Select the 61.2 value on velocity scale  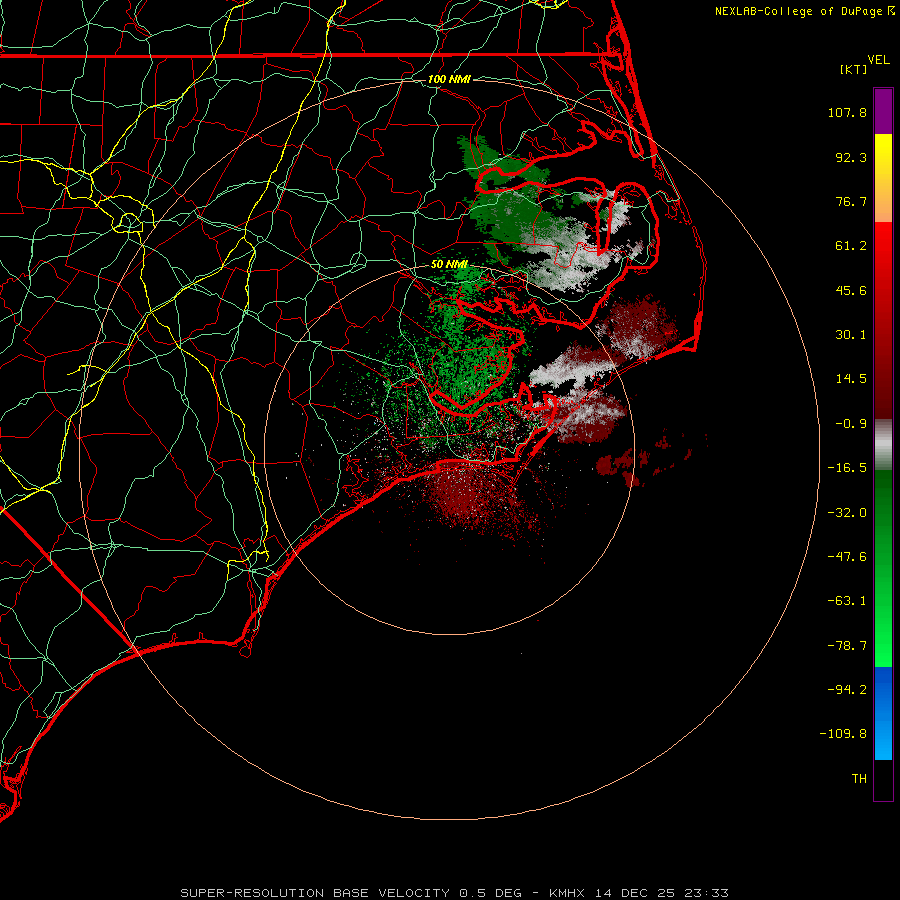[x=851, y=246]
